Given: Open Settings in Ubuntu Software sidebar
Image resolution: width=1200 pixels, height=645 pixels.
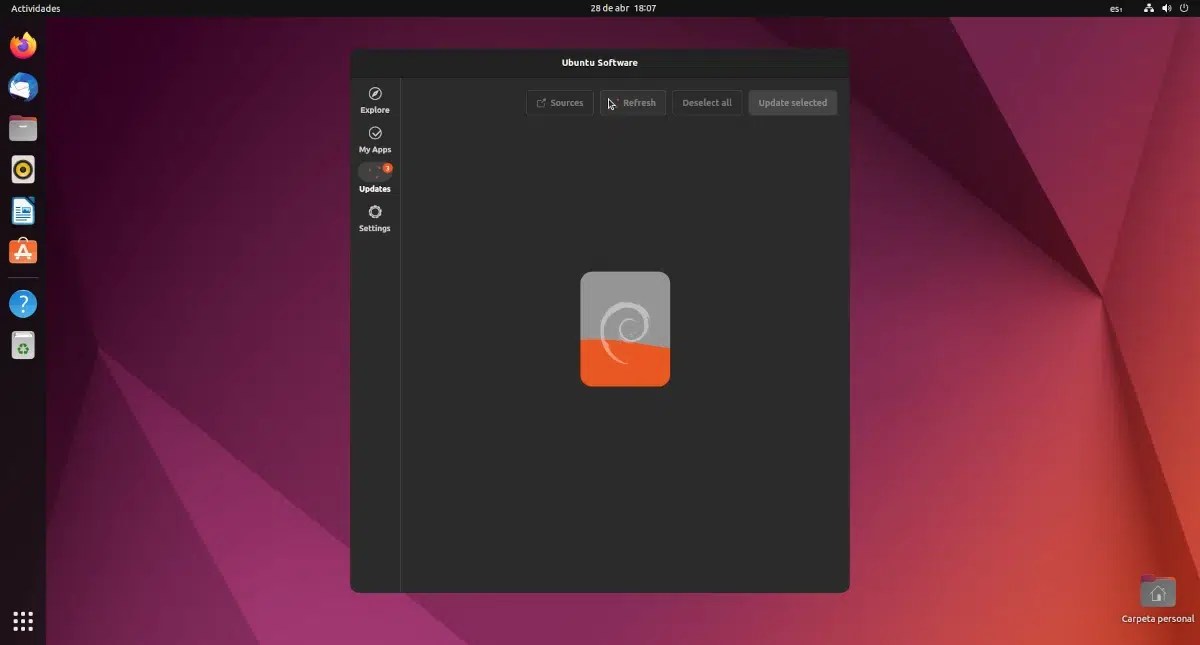Looking at the screenshot, I should [x=375, y=218].
